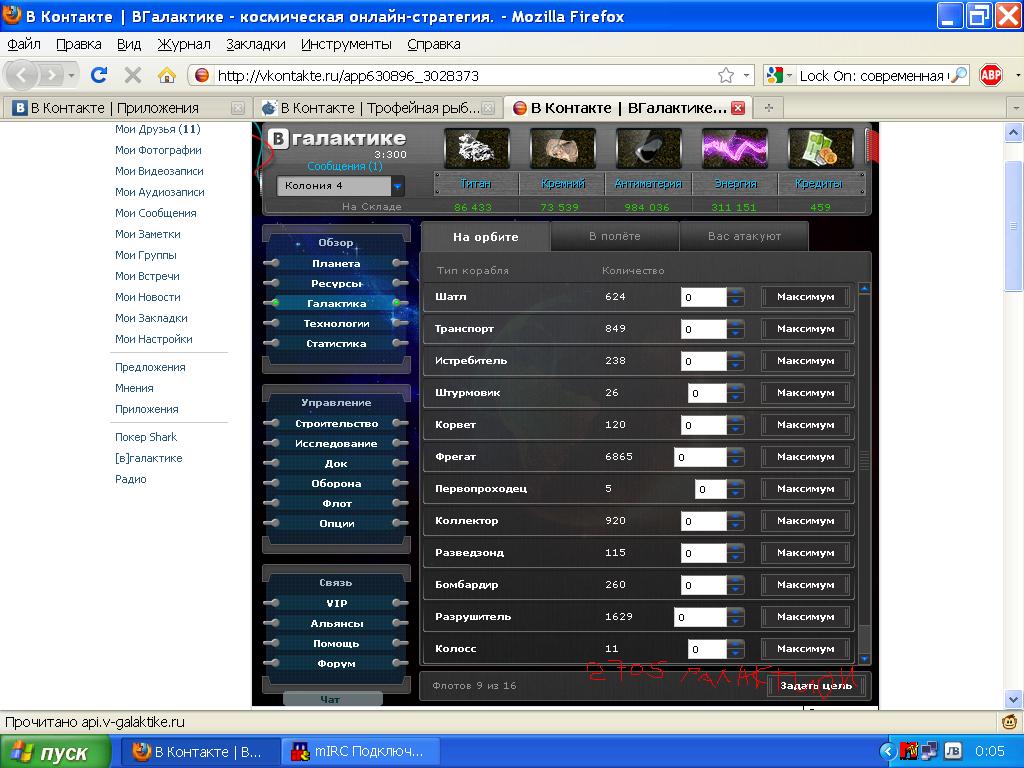This screenshot has width=1024, height=768.
Task: Go to browser Home page icon
Action: tap(167, 75)
